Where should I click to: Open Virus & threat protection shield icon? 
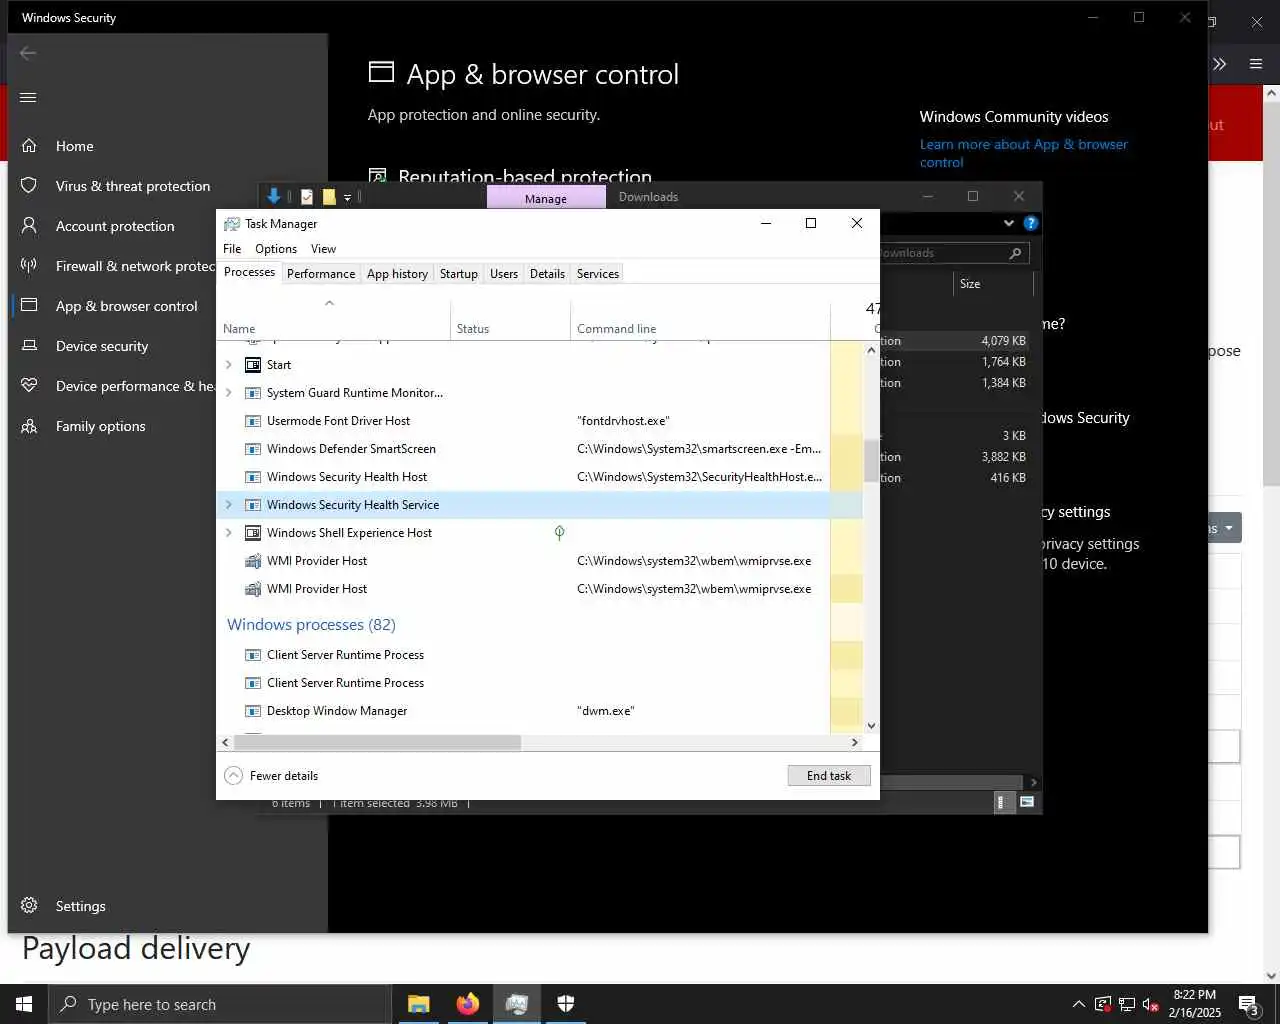[x=29, y=186]
